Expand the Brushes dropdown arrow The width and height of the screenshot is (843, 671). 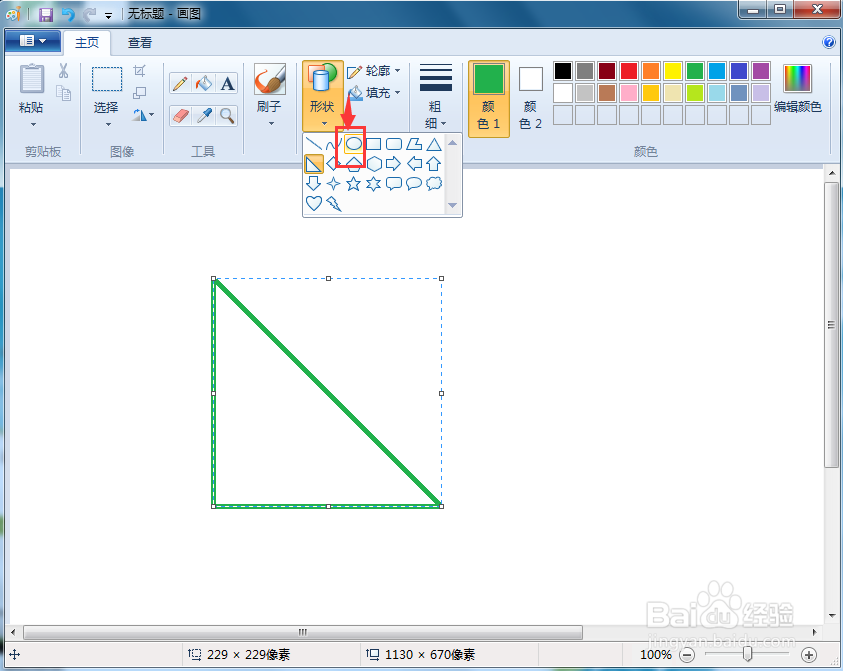click(x=271, y=124)
